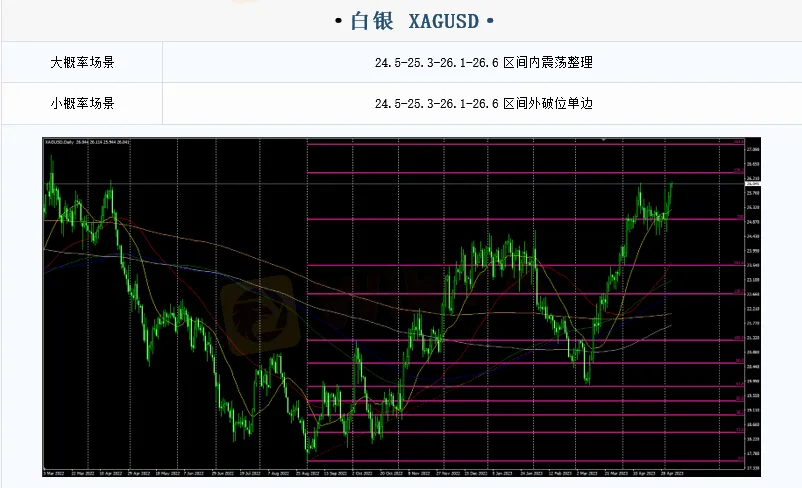Click the XAGUSD,Daily chart title text
This screenshot has height=488, width=802.
coord(87,142)
